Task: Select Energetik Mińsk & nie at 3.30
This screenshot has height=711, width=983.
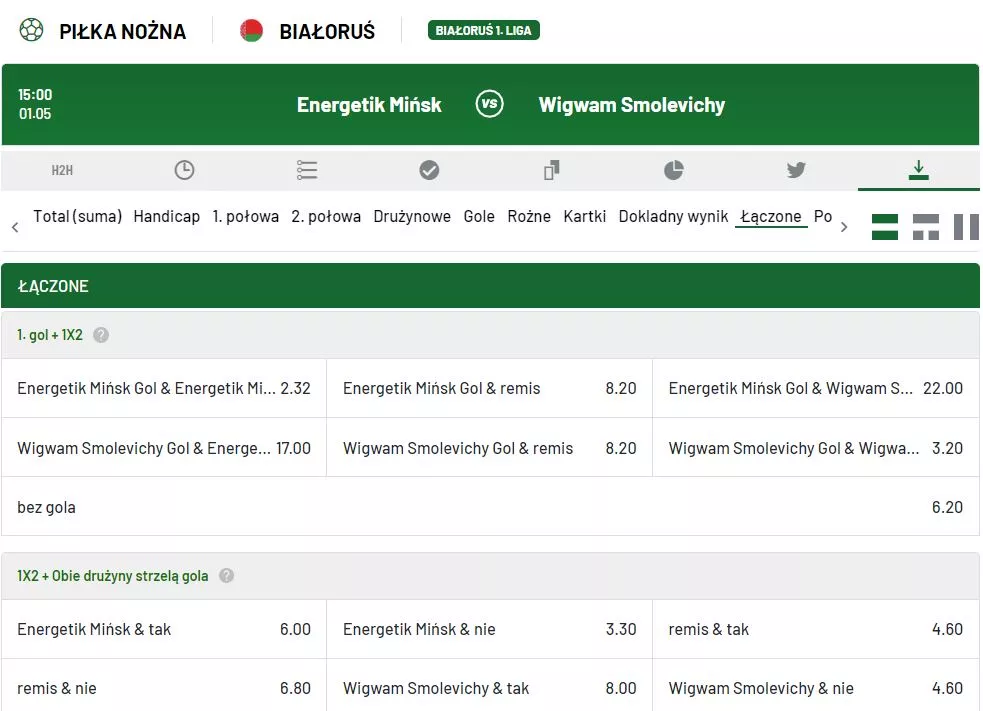Action: (x=489, y=630)
